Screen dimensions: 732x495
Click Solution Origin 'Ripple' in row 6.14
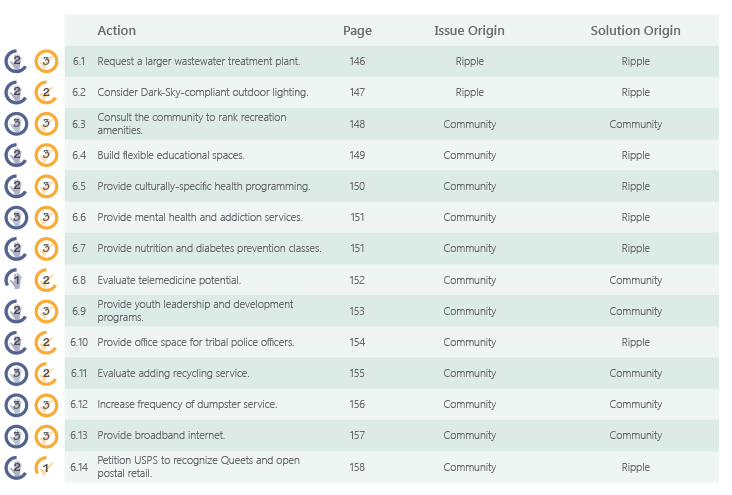tap(635, 467)
